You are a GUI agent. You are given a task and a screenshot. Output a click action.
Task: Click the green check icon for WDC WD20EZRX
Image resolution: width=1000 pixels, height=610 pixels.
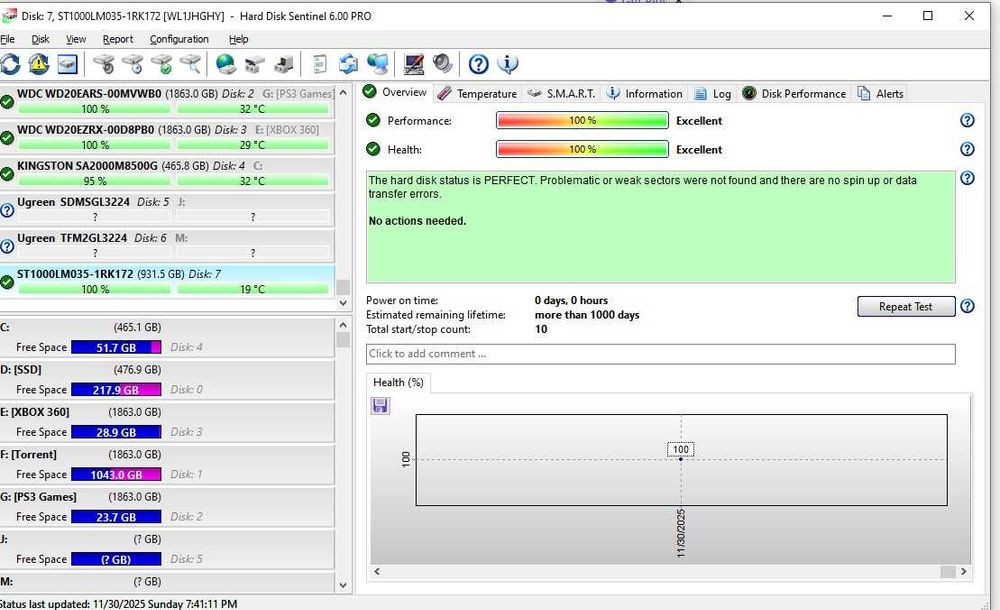7,138
